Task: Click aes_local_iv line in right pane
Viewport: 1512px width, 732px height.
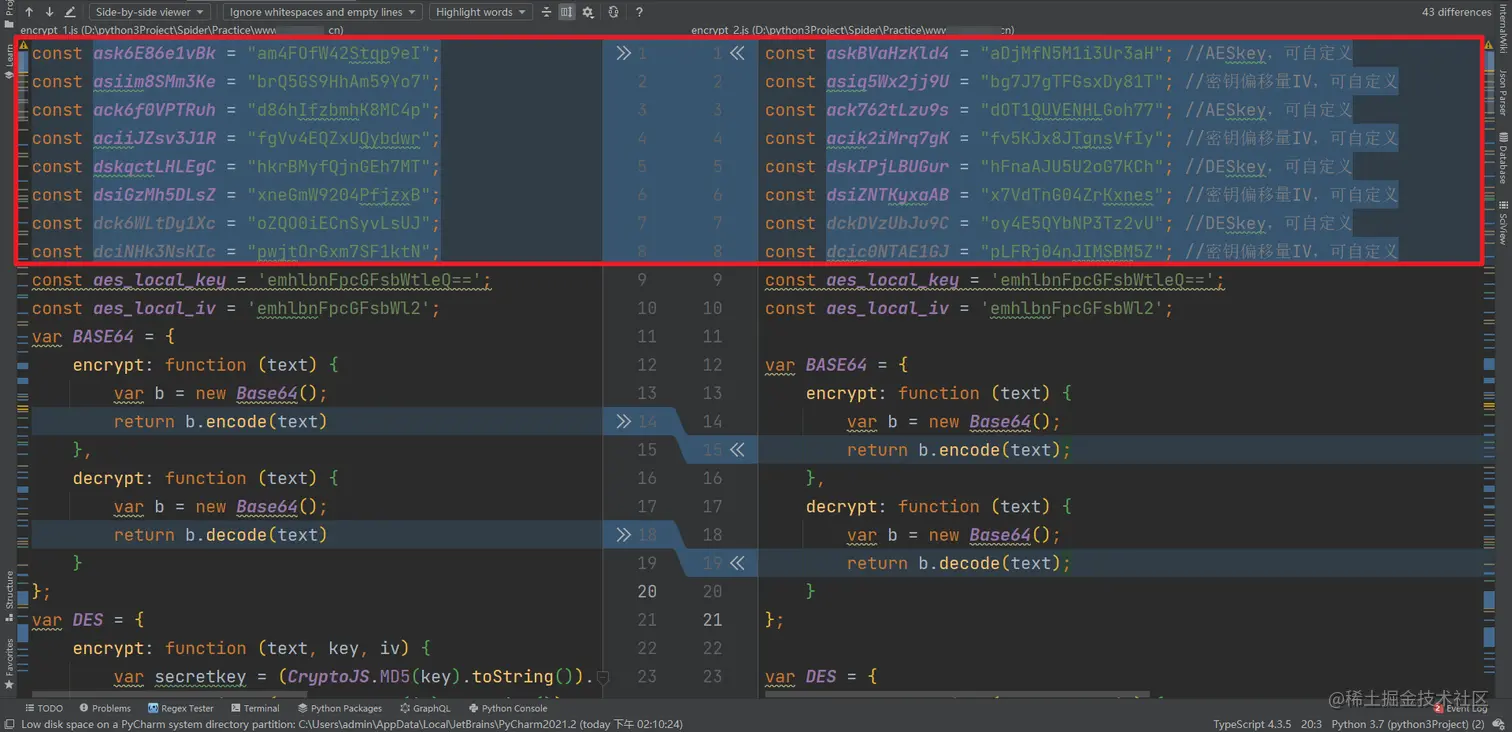Action: (969, 308)
